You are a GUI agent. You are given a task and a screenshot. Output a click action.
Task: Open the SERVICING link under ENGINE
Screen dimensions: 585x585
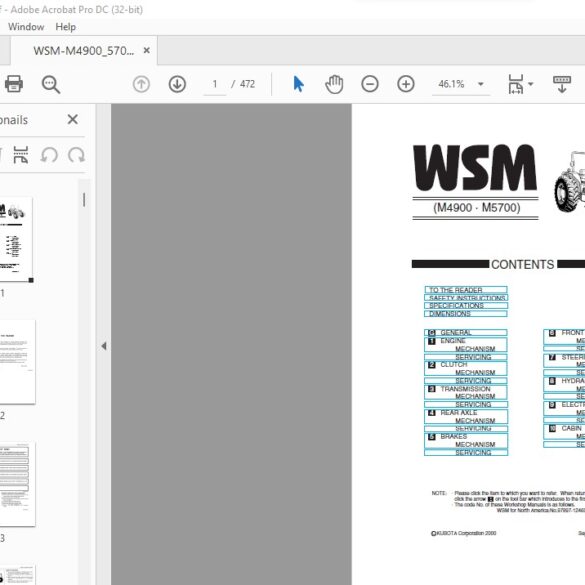(466, 357)
